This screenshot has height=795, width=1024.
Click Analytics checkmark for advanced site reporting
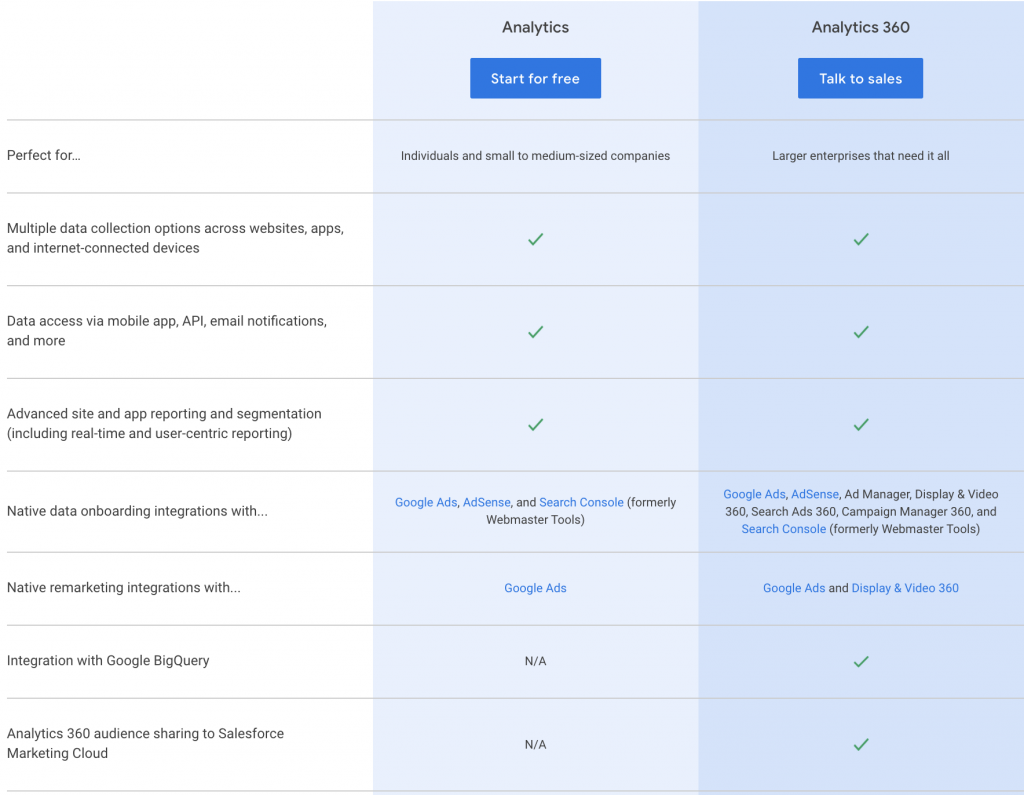click(x=535, y=425)
